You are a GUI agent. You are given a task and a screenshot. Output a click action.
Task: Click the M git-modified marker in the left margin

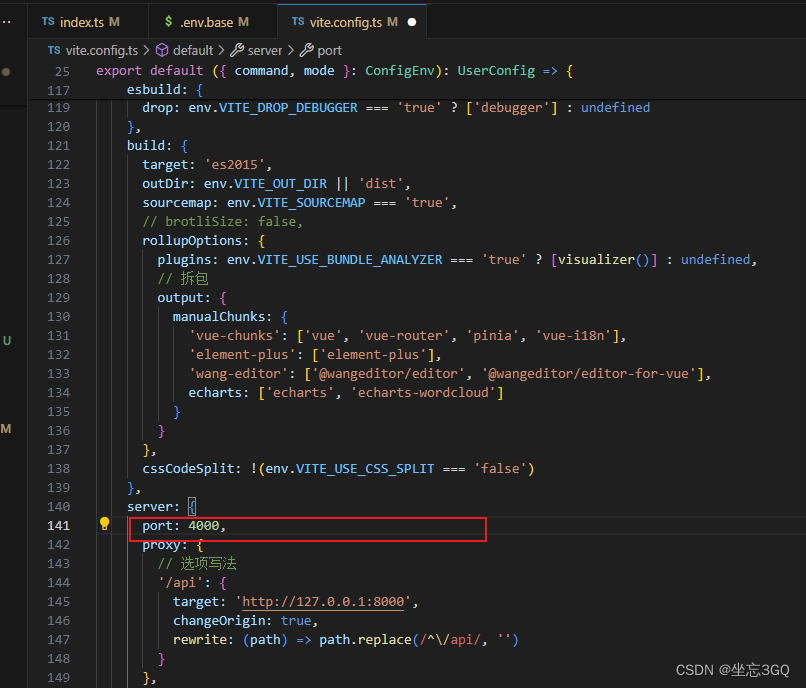coord(6,428)
